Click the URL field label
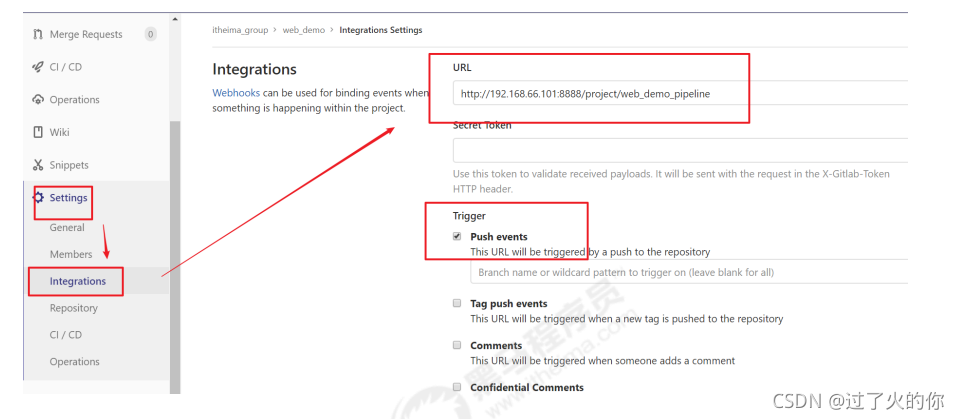Viewport: 959px width, 419px height. (462, 67)
